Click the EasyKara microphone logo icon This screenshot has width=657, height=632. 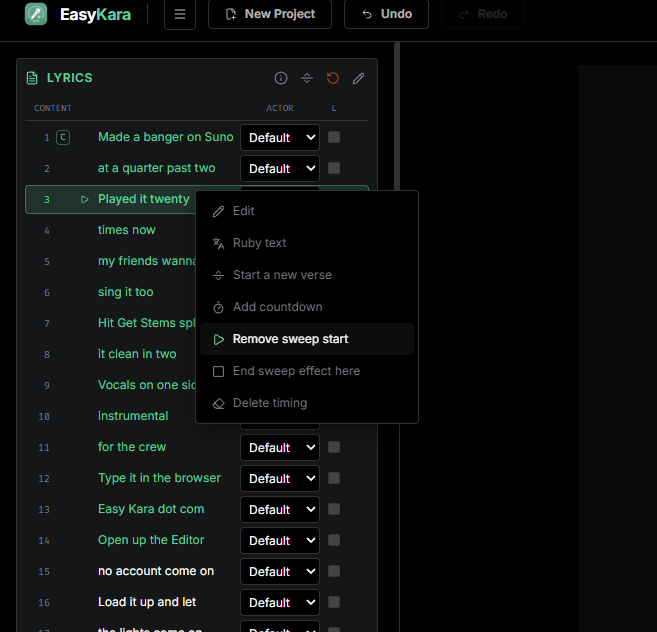(36, 14)
